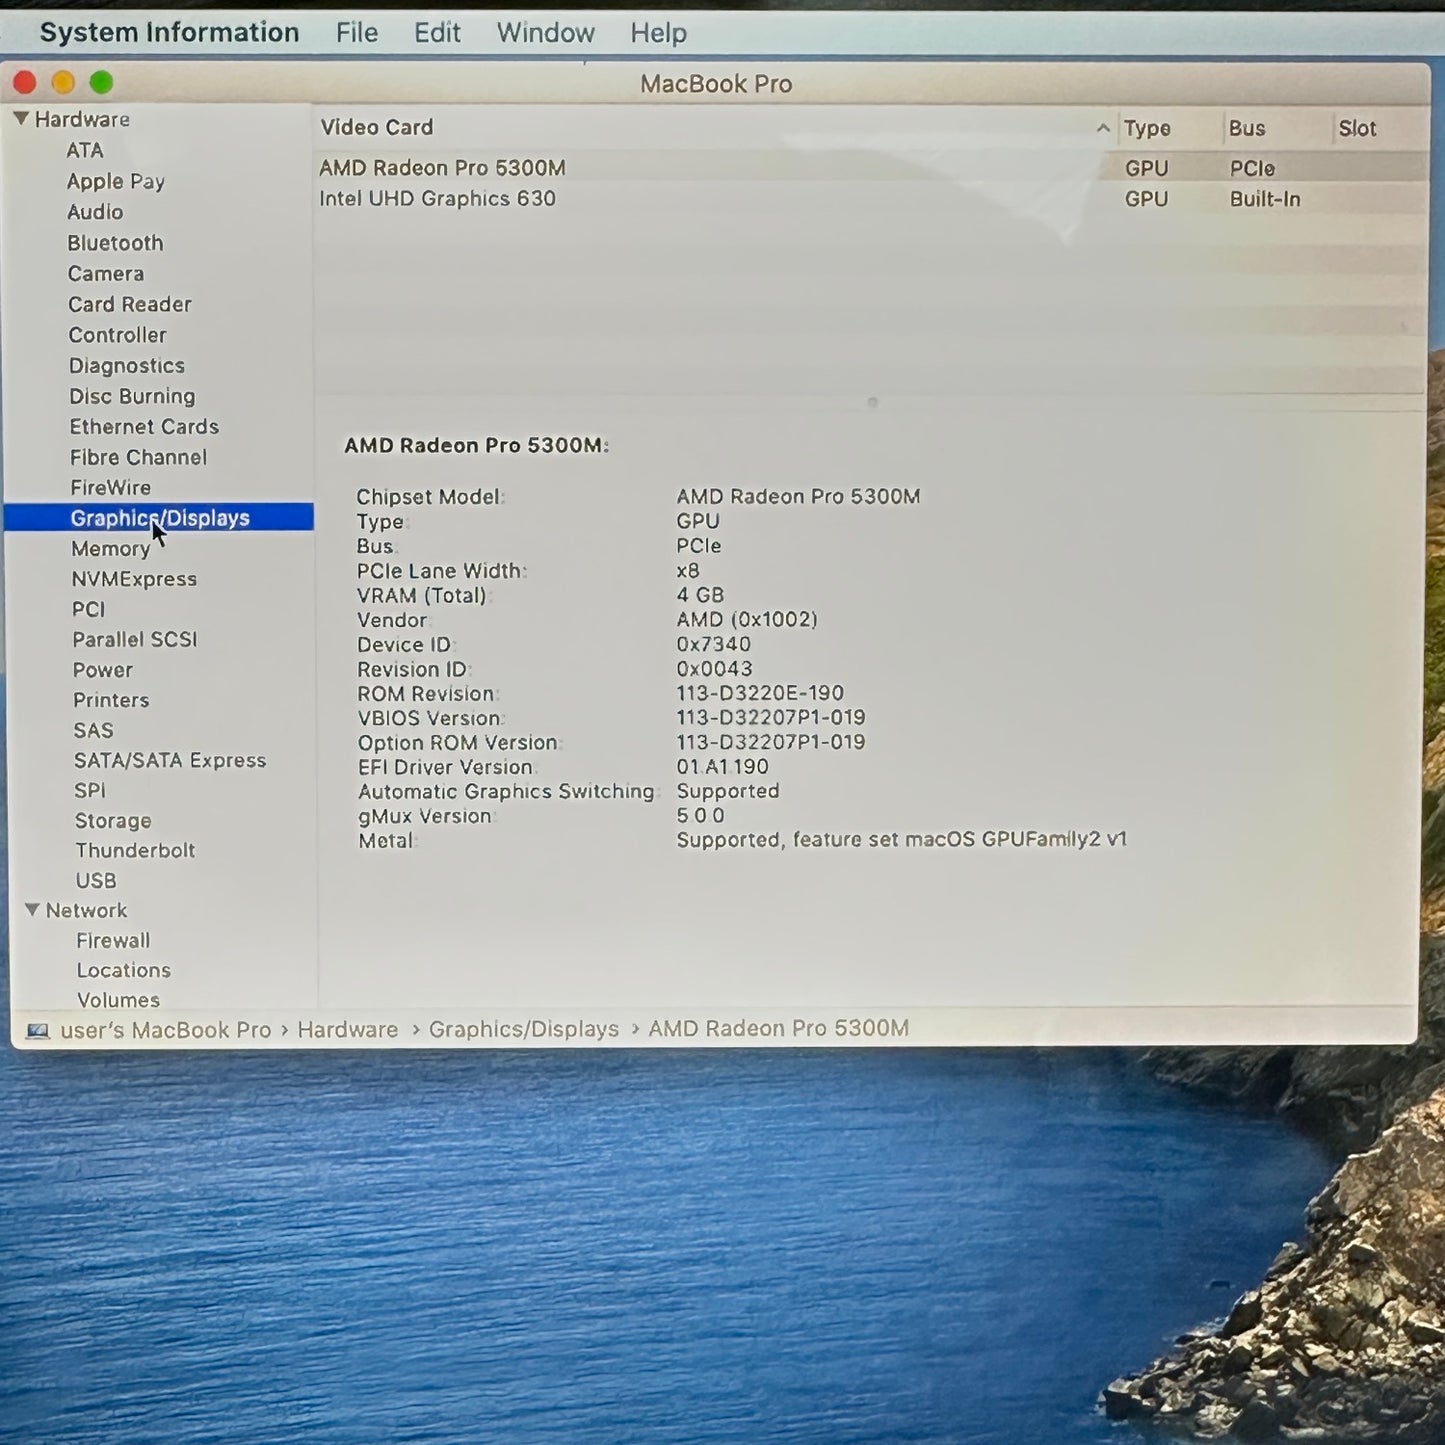1445x1445 pixels.
Task: Collapse the Hardware tree section
Action: [21, 118]
